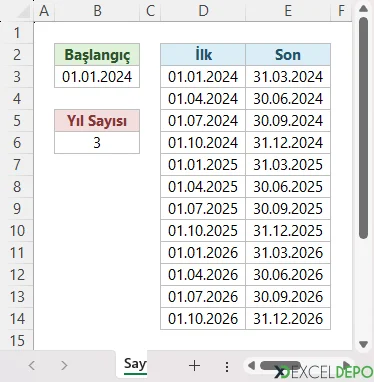Select row 2 header

(x=17, y=54)
